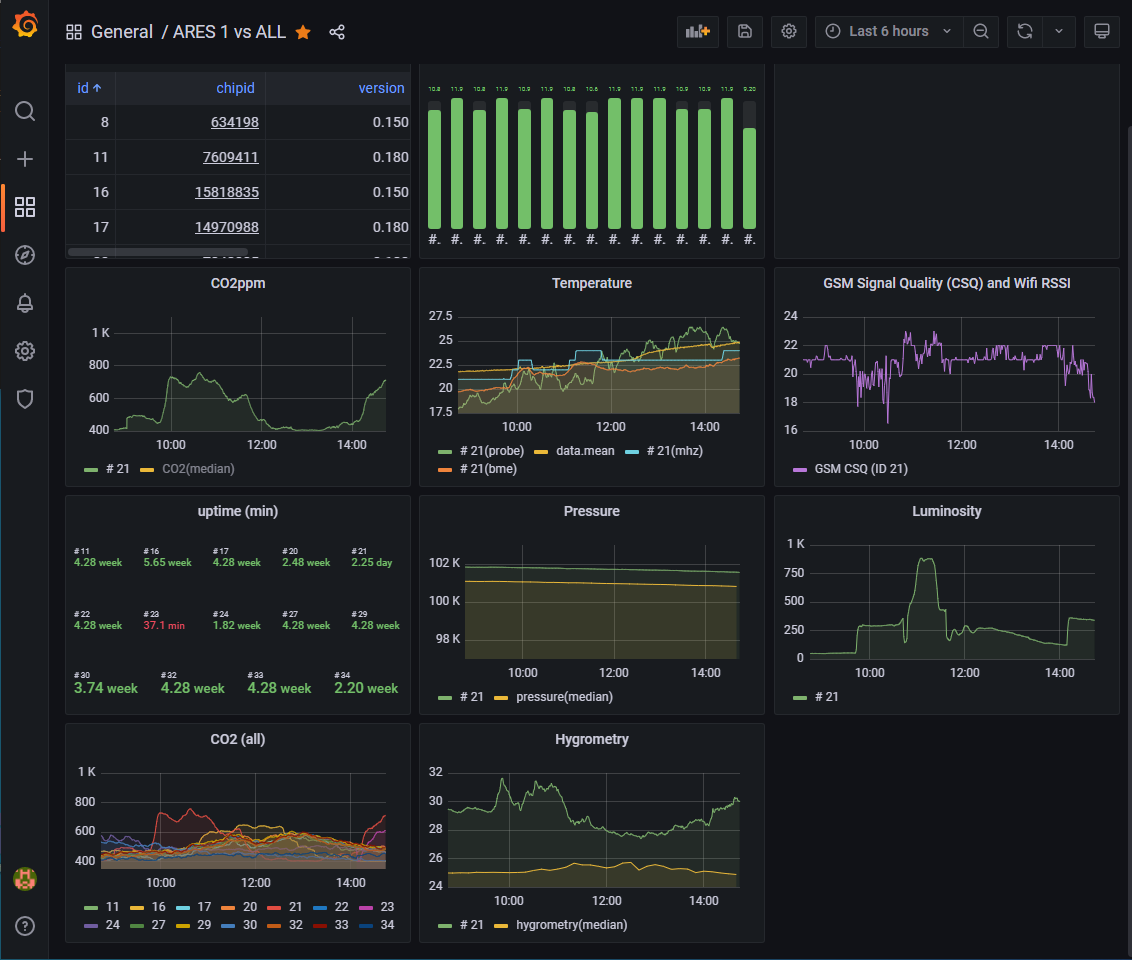Toggle GSM CSQ (ID 21) legend series
The height and width of the screenshot is (960, 1132).
(861, 468)
